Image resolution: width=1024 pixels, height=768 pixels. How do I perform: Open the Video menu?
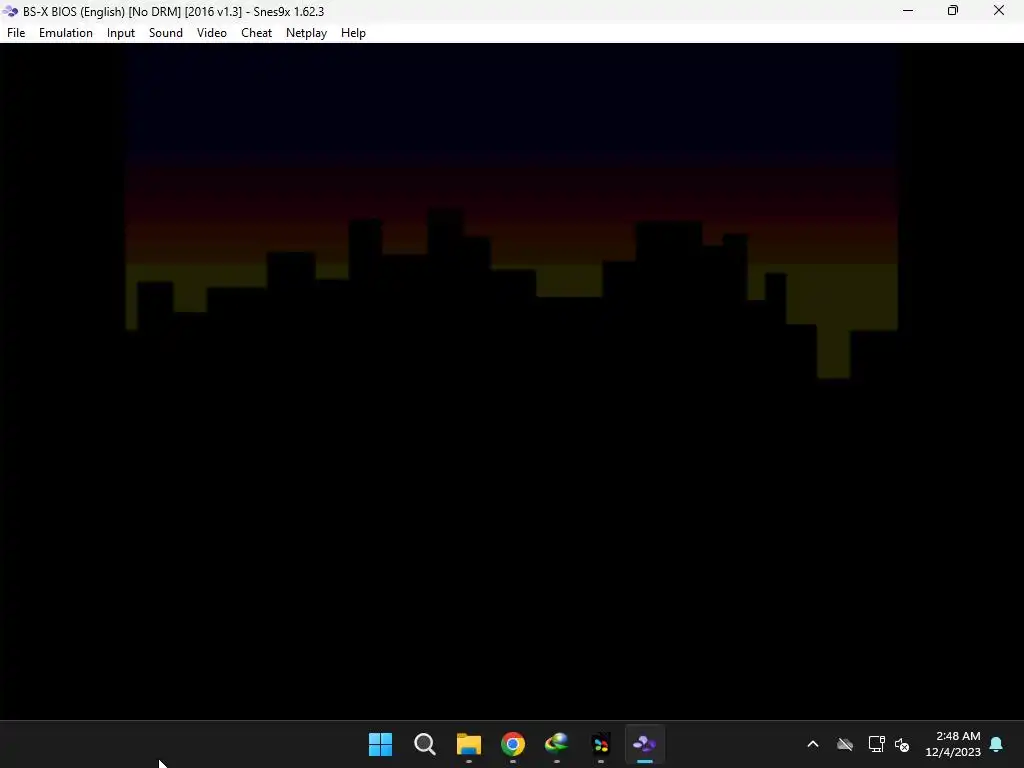212,33
